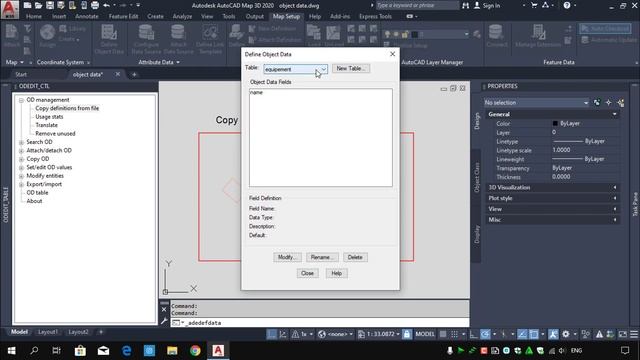Expand the Attach/detach OD tree node
The height and width of the screenshot is (360, 640).
(21, 151)
